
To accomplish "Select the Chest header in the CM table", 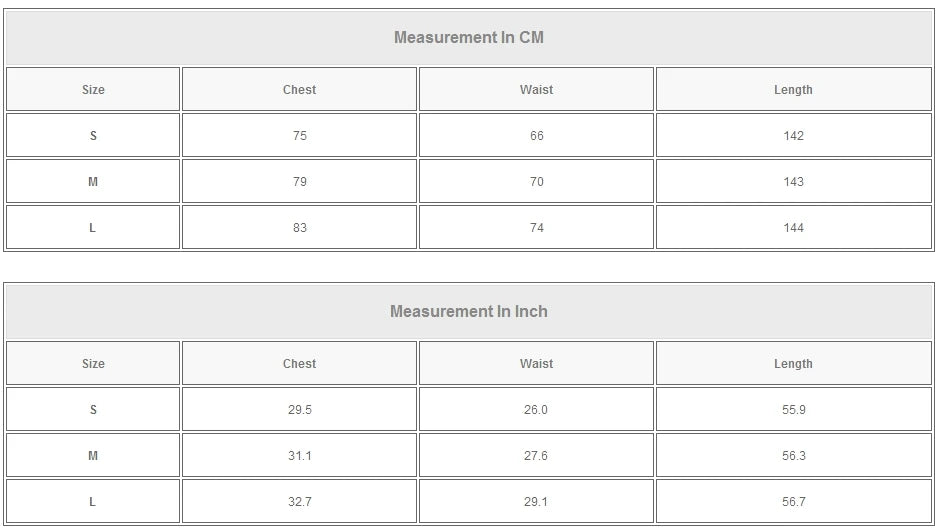I will [299, 90].
